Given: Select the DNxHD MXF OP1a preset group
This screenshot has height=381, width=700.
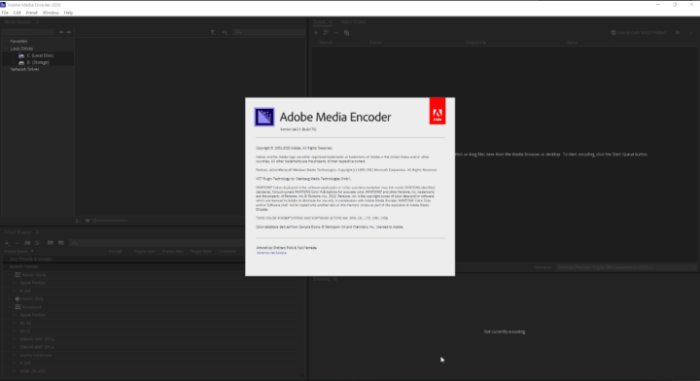Looking at the screenshot, I should pos(37,339).
